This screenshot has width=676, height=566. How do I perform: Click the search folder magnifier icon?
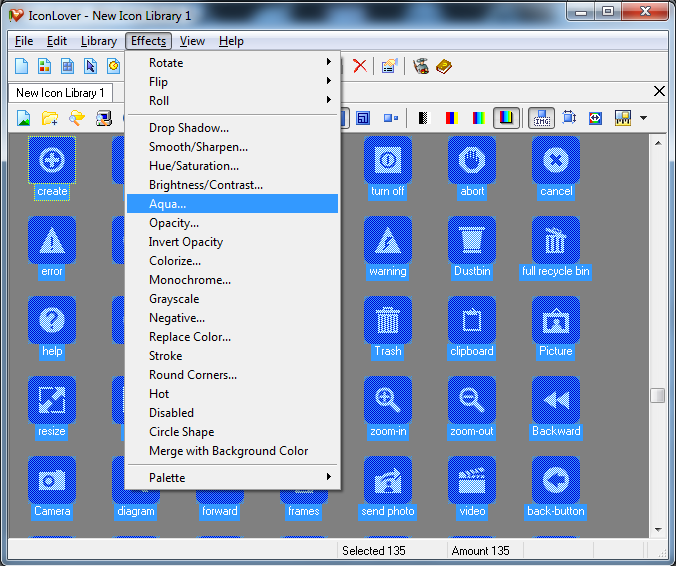tap(77, 118)
